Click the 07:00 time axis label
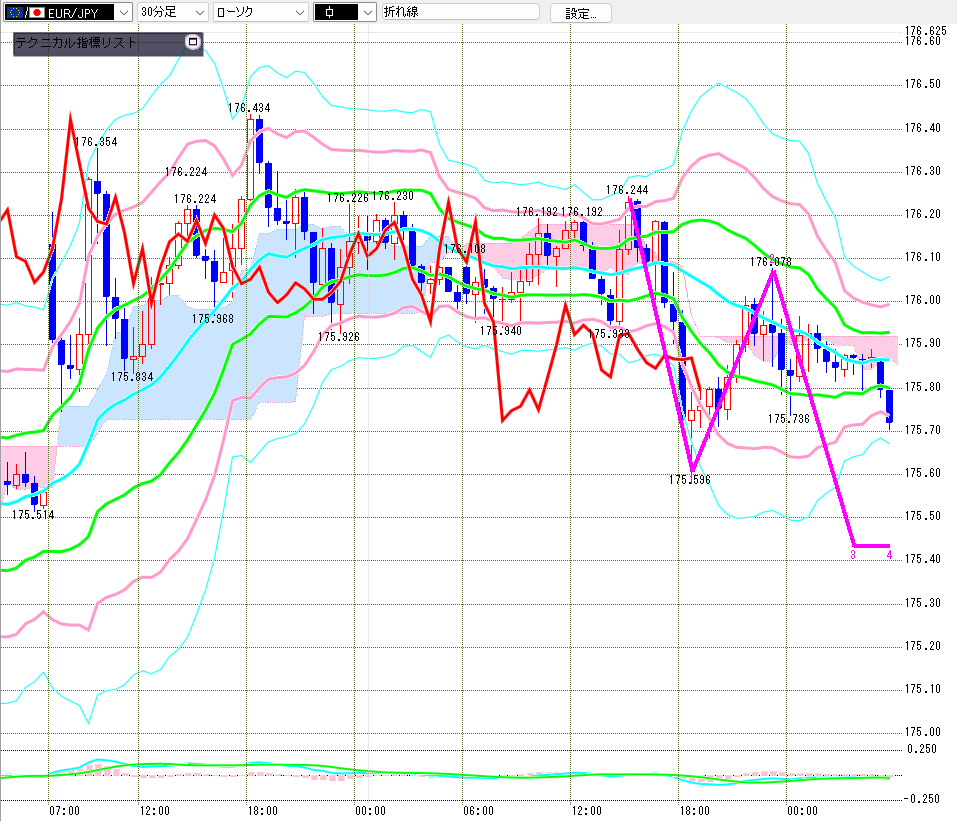This screenshot has width=957, height=821. click(64, 811)
